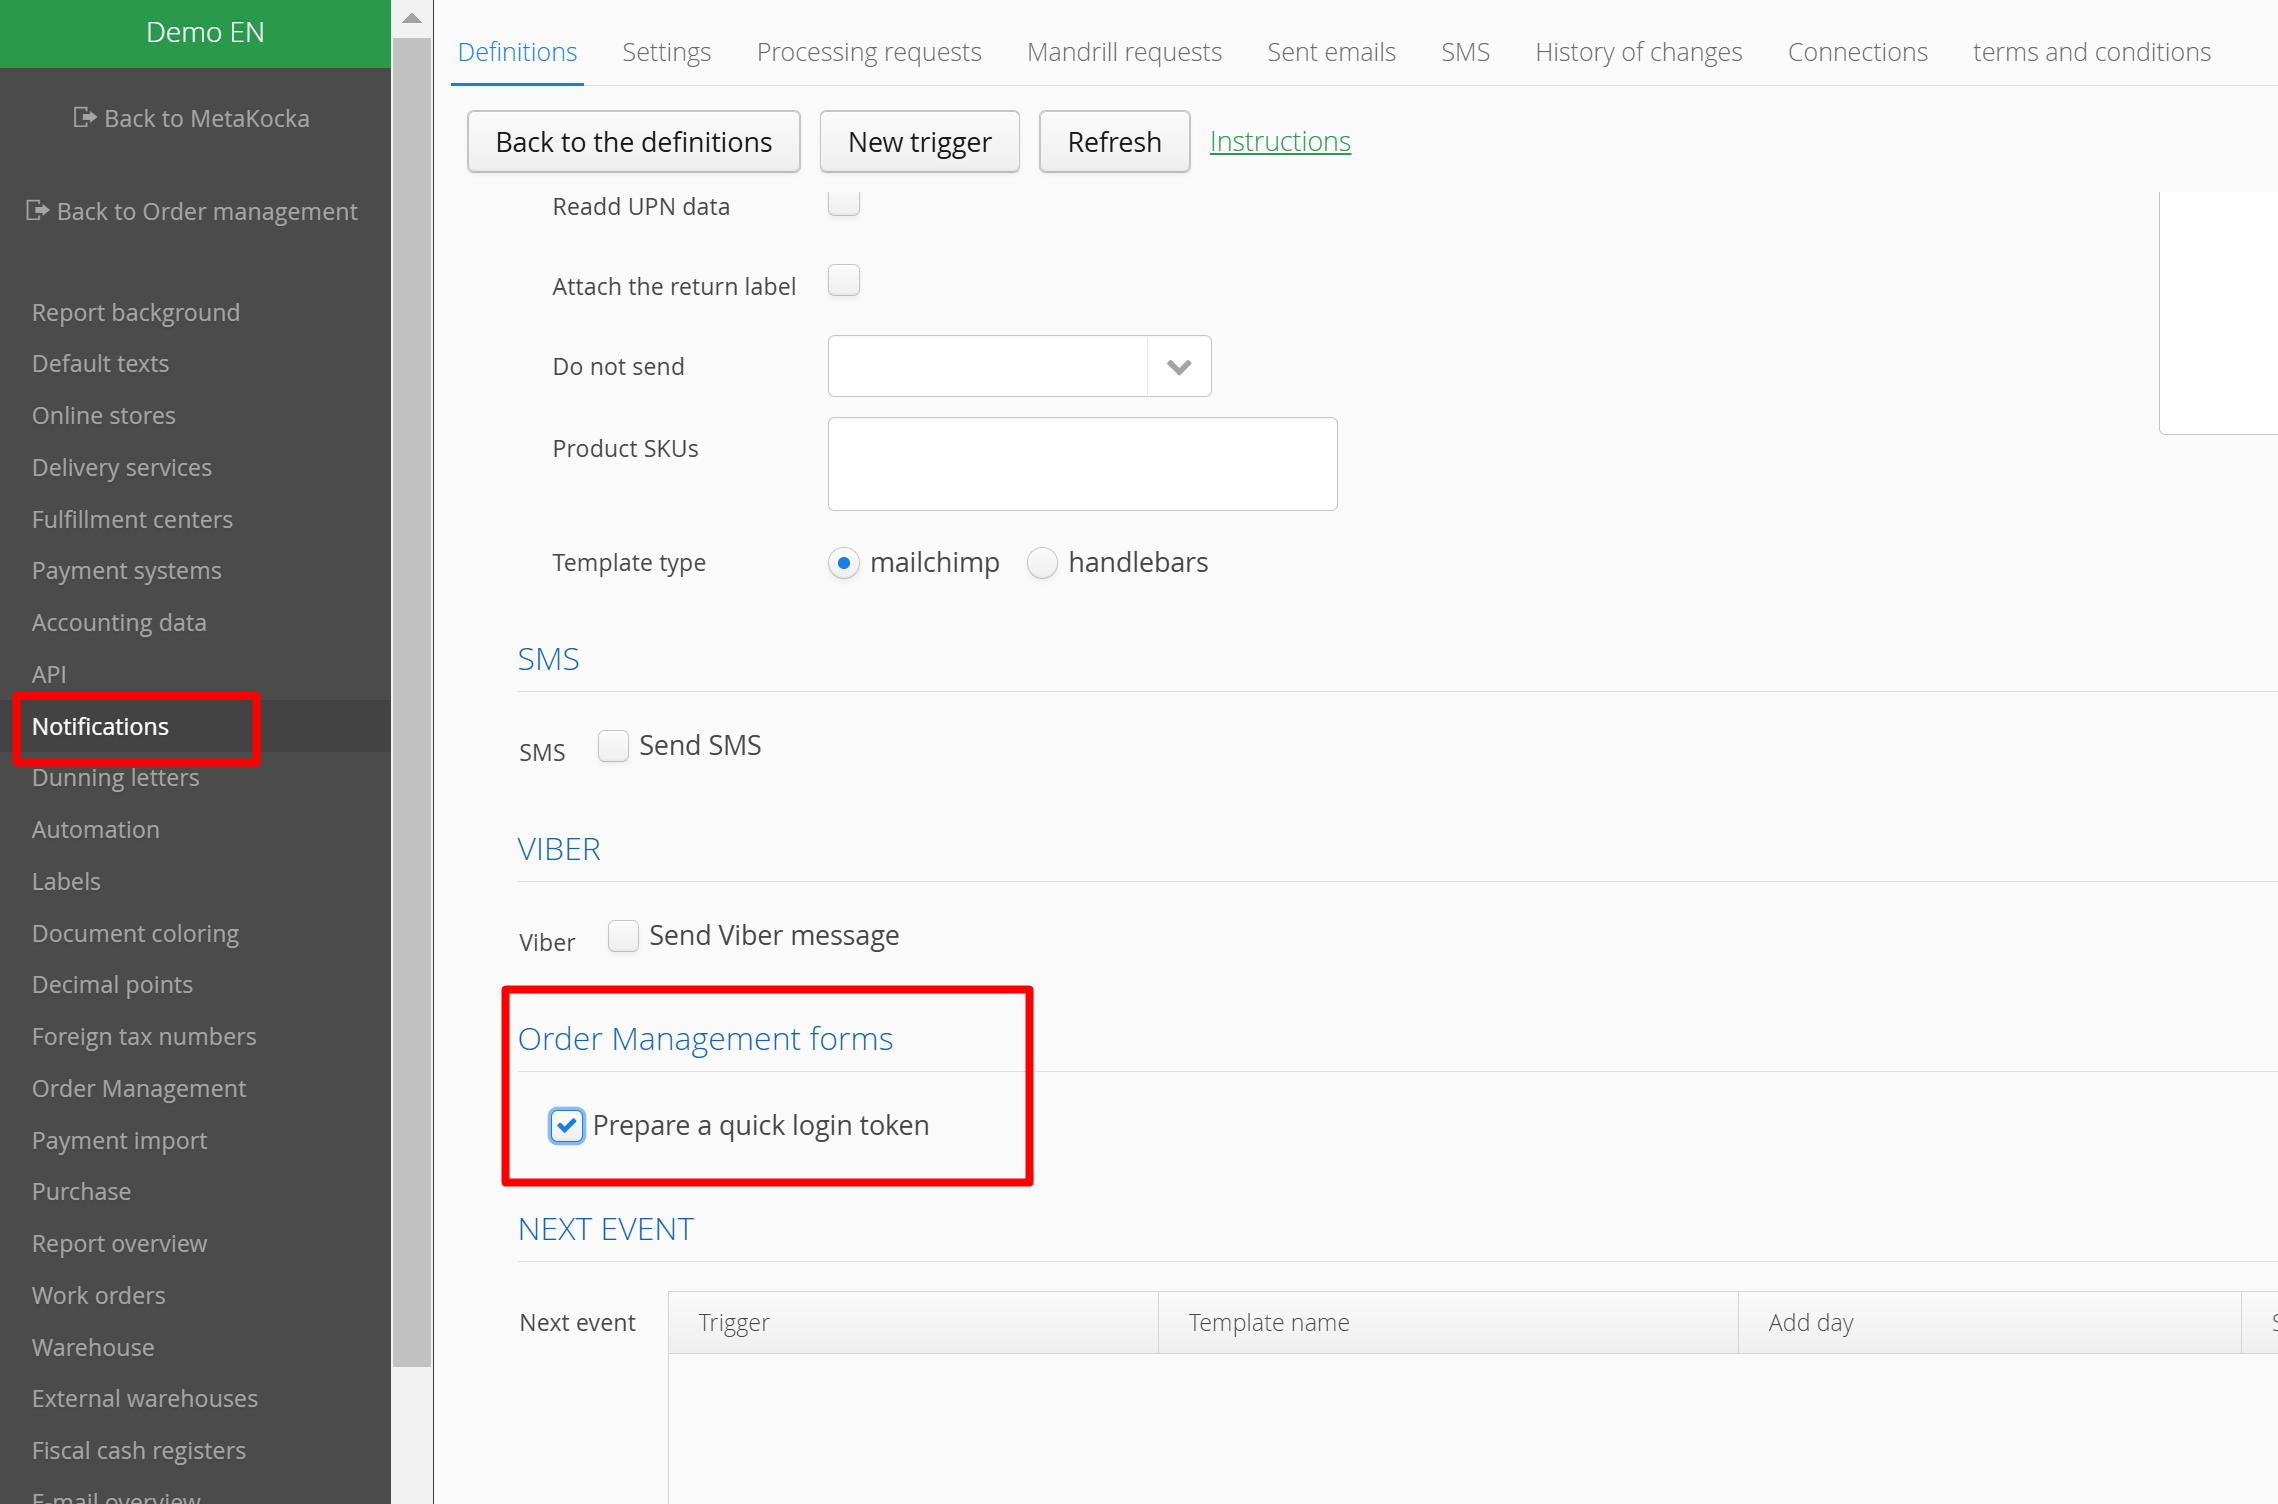Select the mailchimp radio button

tap(844, 563)
